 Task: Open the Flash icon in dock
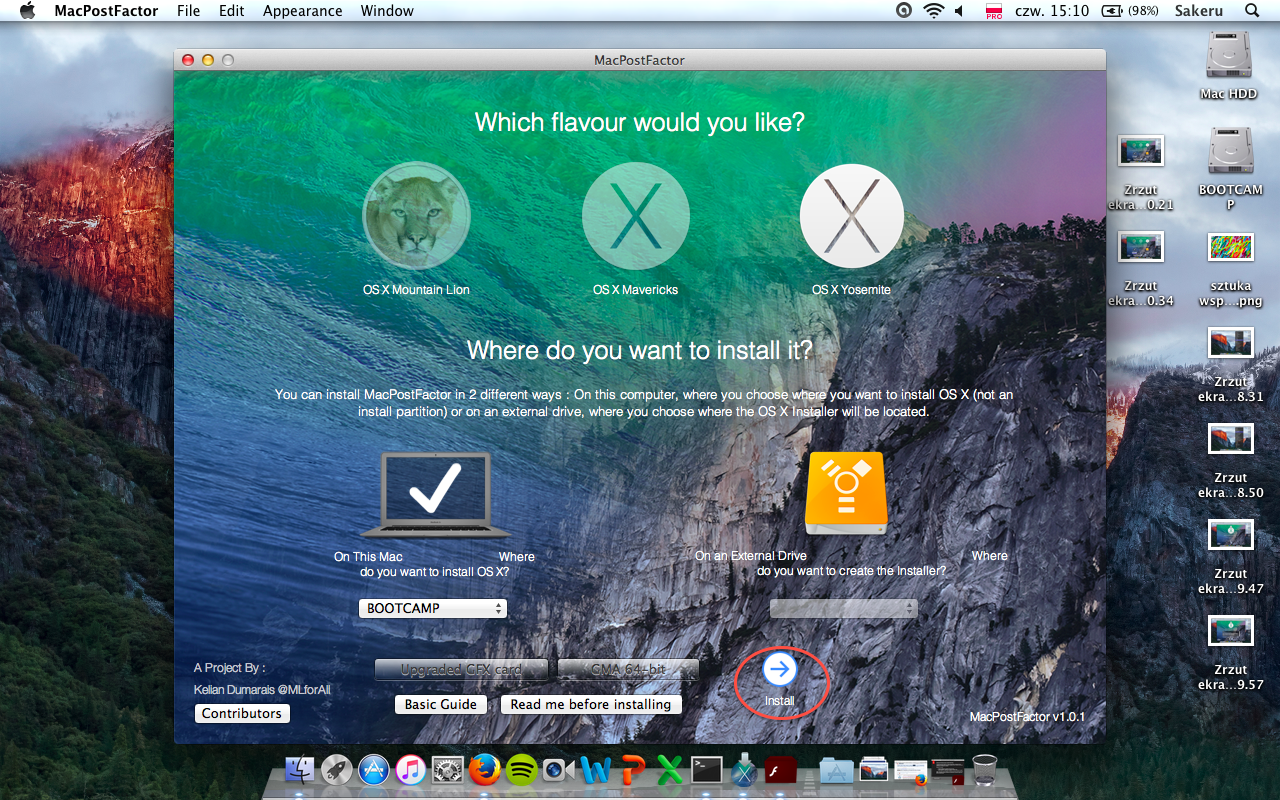pyautogui.click(x=780, y=769)
